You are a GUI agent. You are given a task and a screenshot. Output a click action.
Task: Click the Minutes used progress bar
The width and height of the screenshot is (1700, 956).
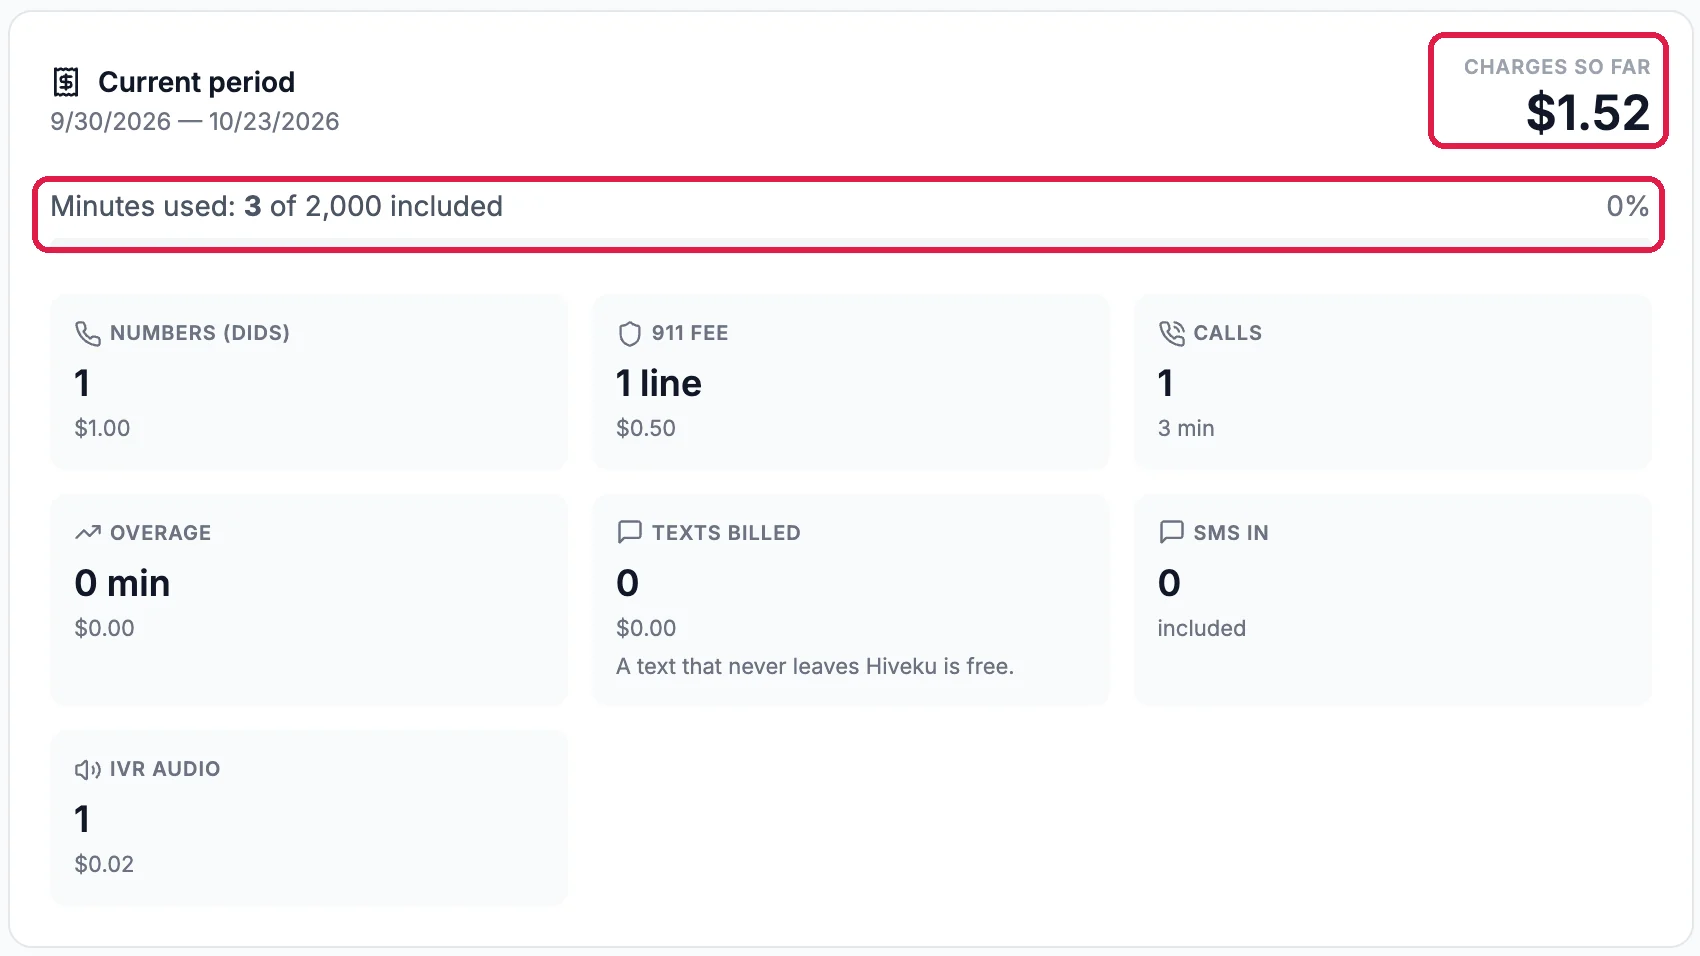pyautogui.click(x=849, y=241)
